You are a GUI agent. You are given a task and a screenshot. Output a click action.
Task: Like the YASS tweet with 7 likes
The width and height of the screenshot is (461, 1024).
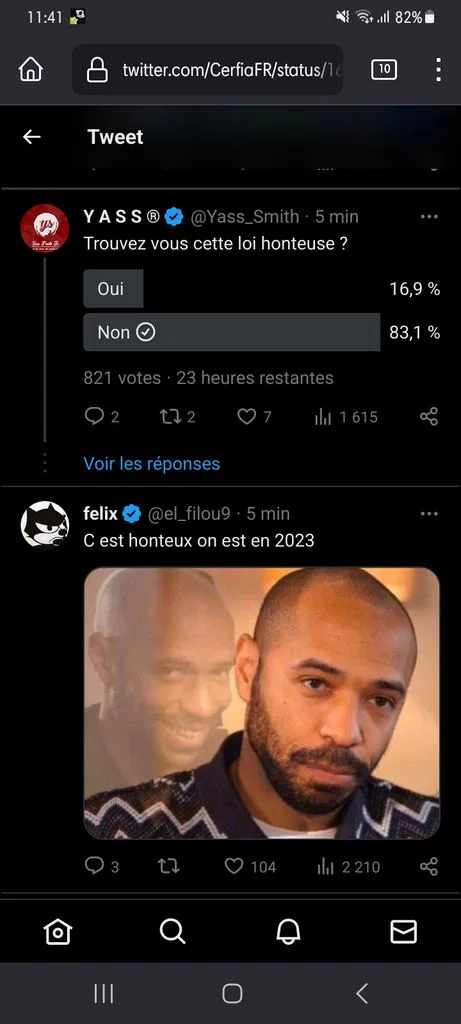tap(254, 417)
